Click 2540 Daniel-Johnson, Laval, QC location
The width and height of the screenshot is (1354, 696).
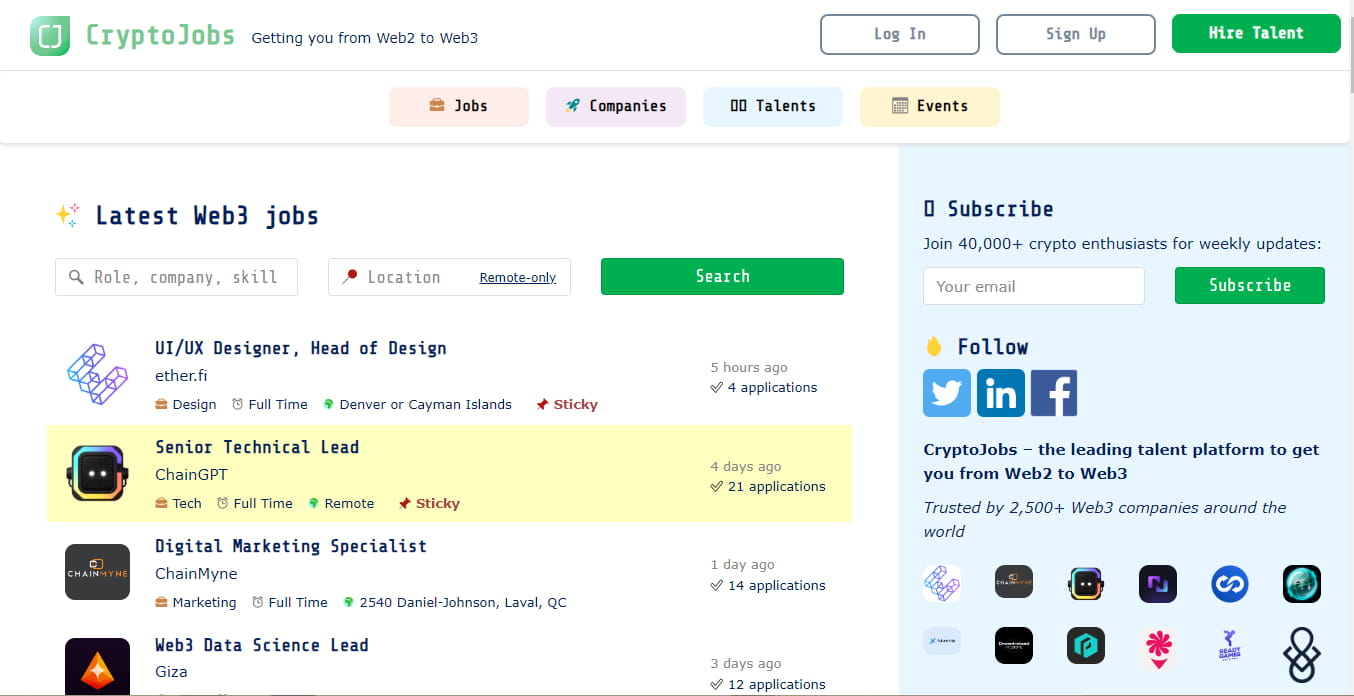455,603
